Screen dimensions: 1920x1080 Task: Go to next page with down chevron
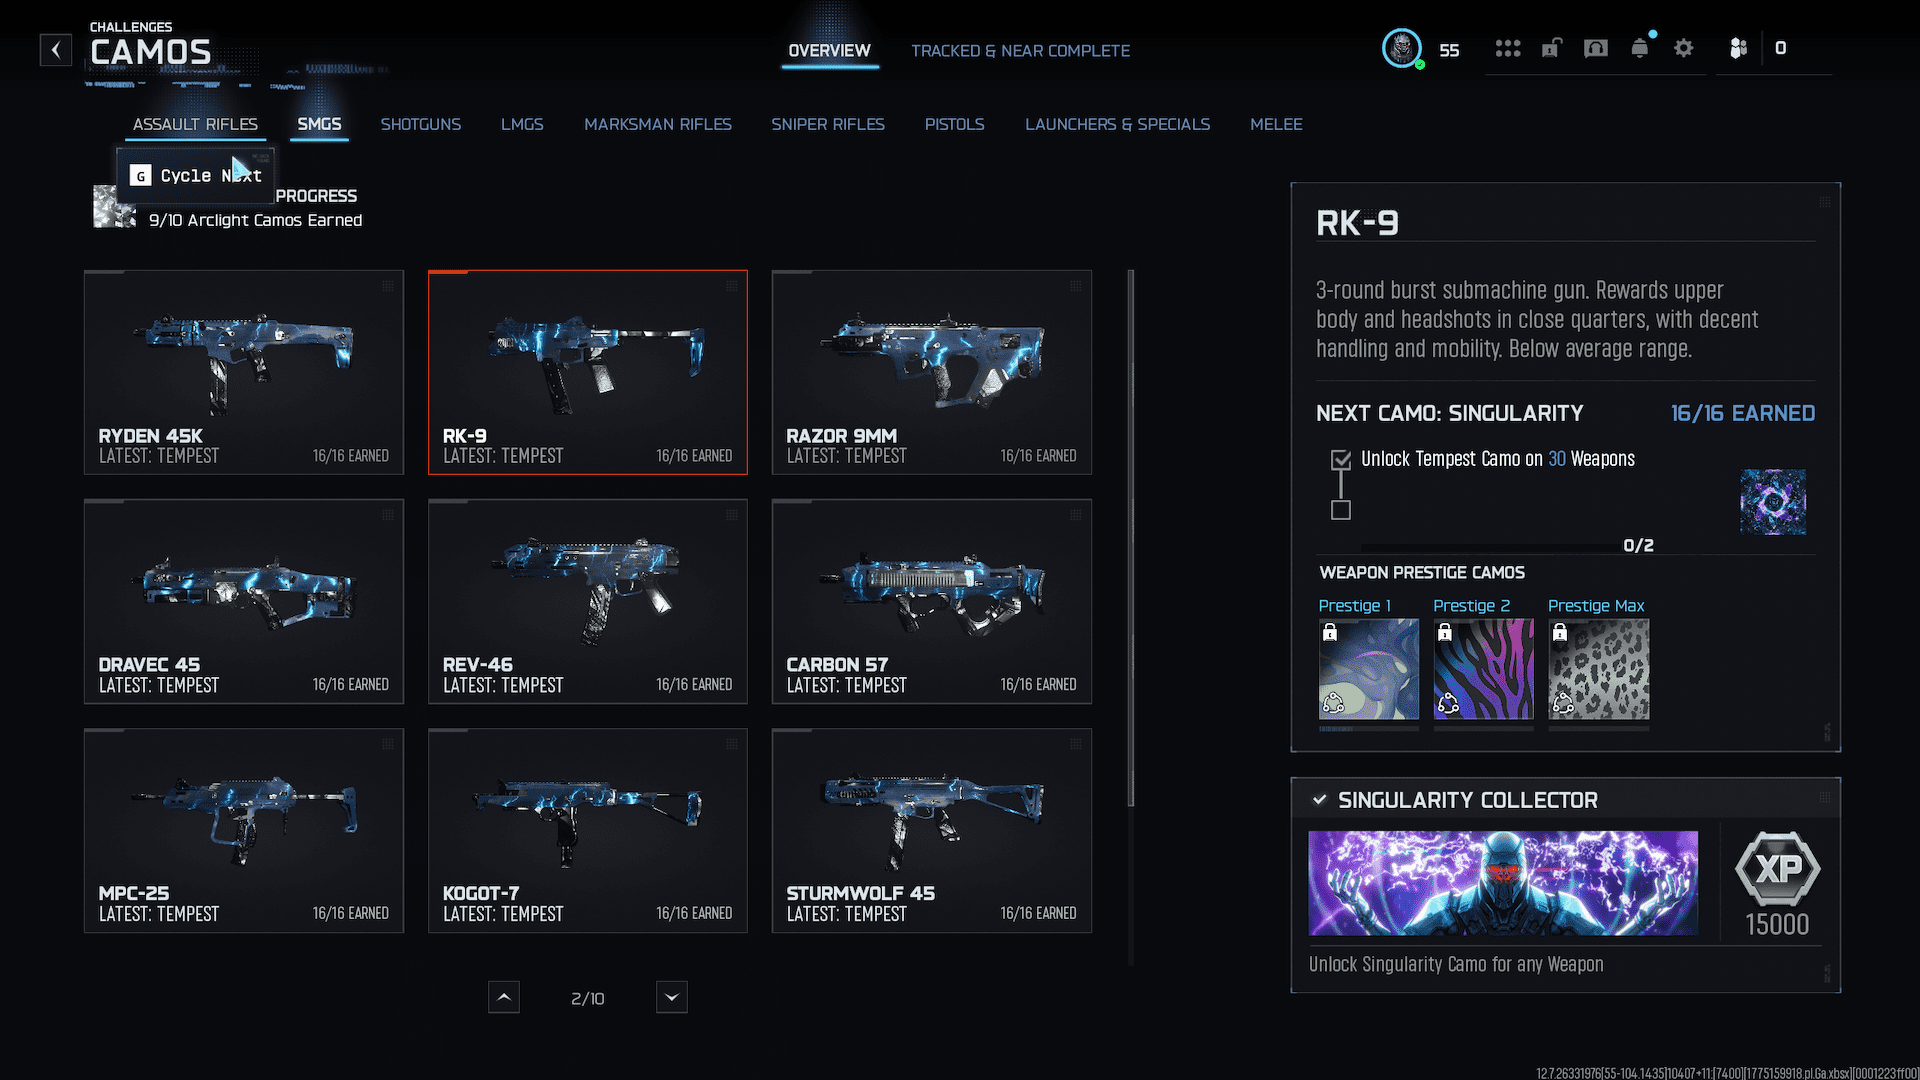tap(672, 997)
